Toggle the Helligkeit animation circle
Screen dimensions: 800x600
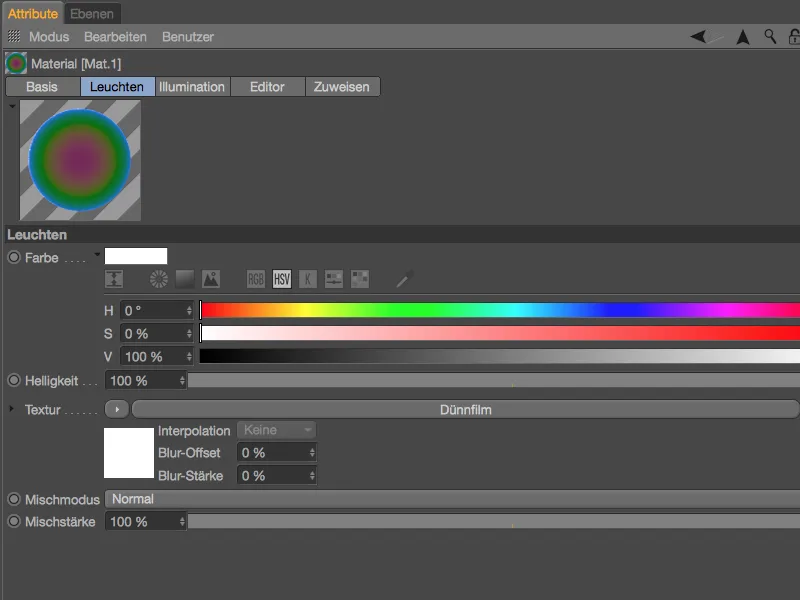(x=14, y=380)
